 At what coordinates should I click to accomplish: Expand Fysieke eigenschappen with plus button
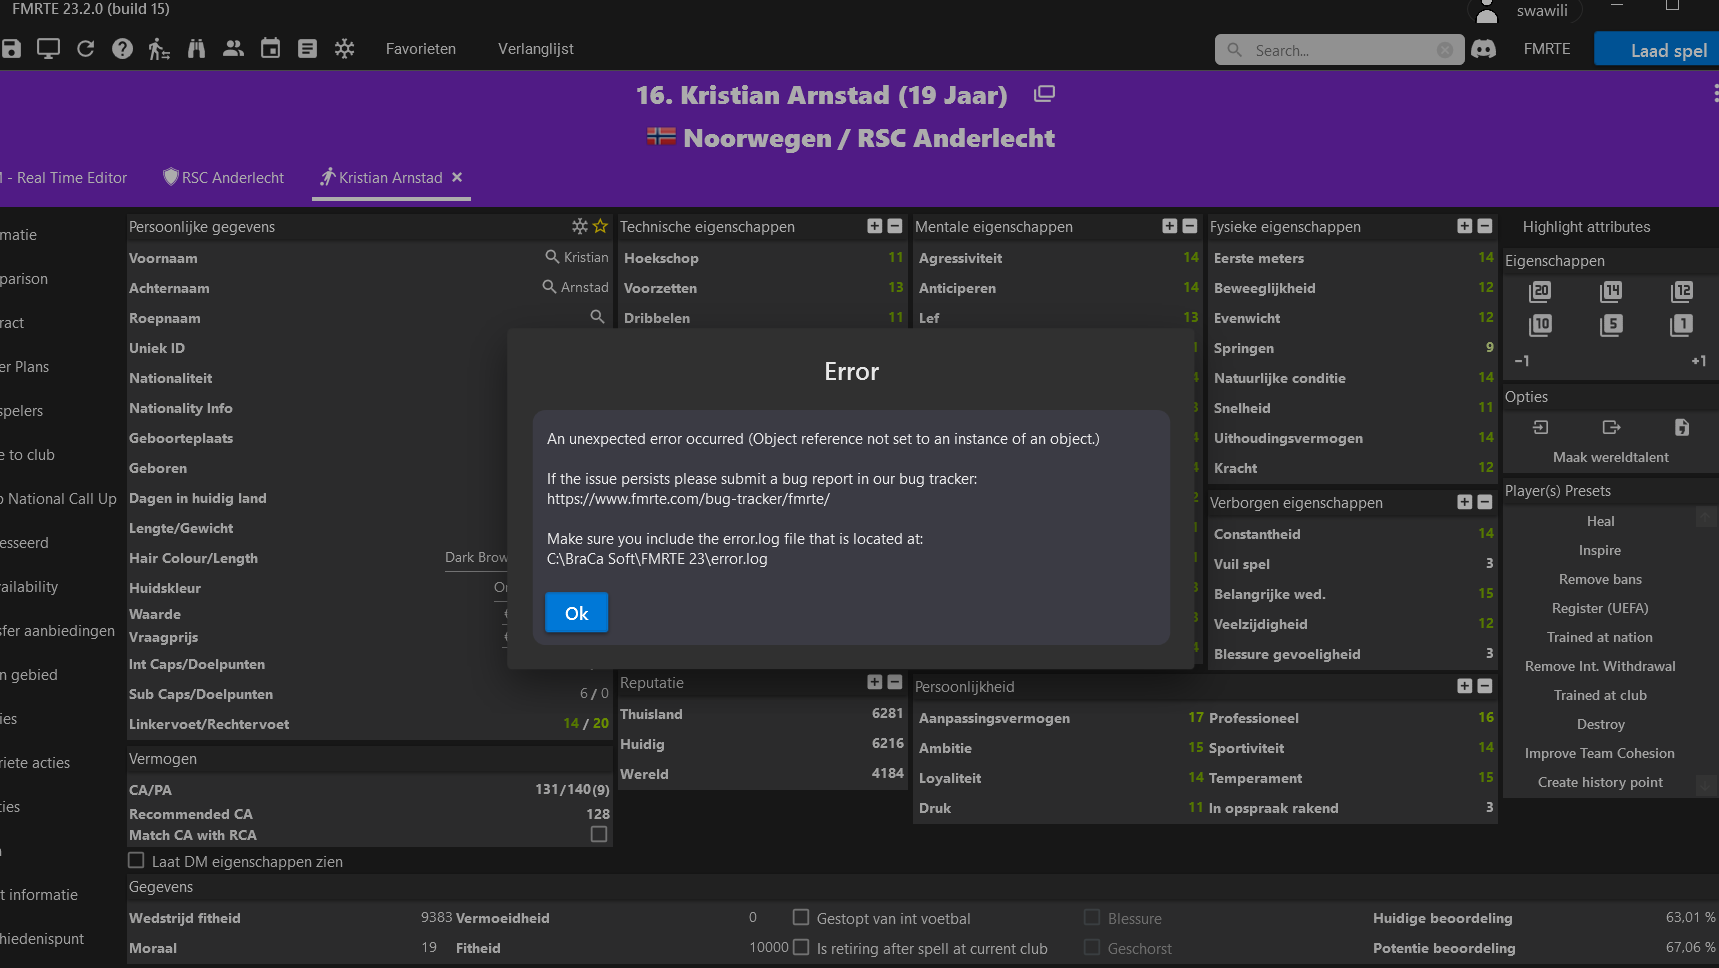(1465, 226)
